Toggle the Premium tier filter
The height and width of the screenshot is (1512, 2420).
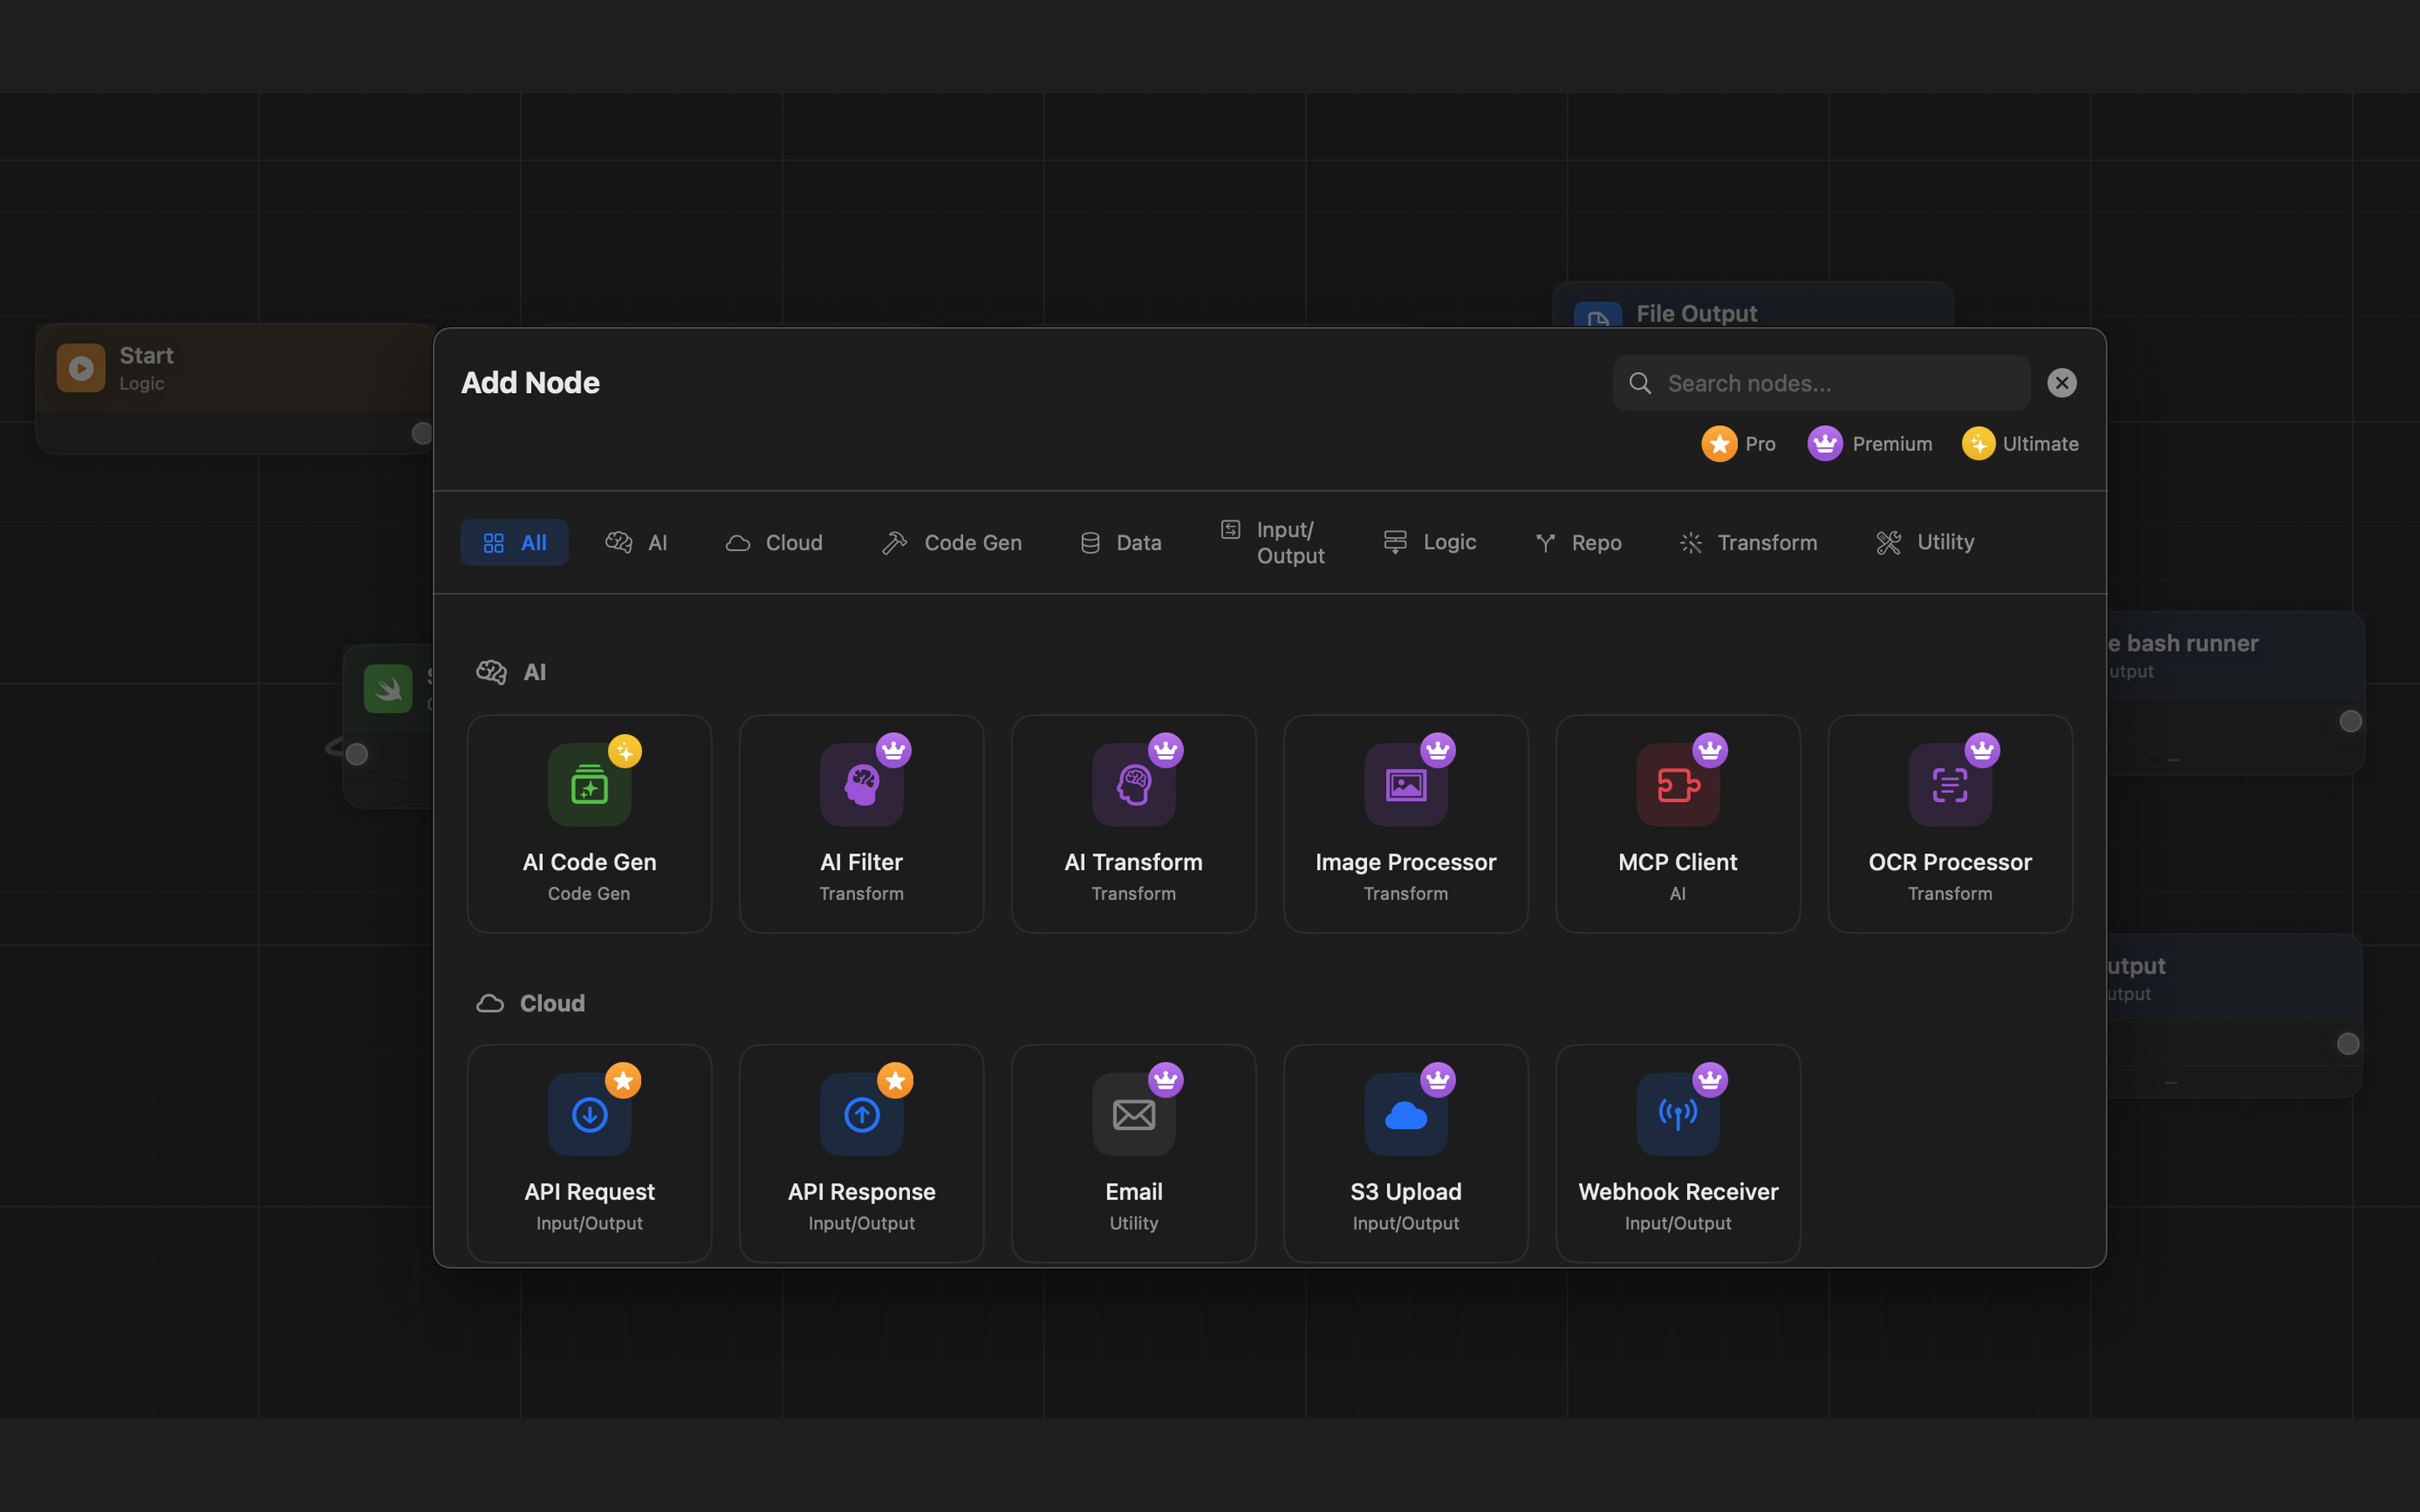pos(1870,443)
